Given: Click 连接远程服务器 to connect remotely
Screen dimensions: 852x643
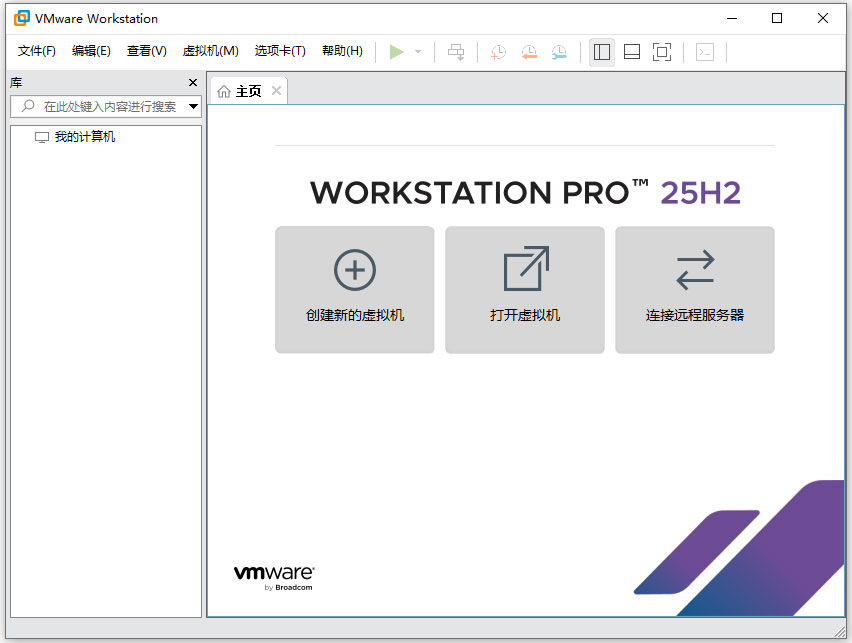Looking at the screenshot, I should pos(694,290).
